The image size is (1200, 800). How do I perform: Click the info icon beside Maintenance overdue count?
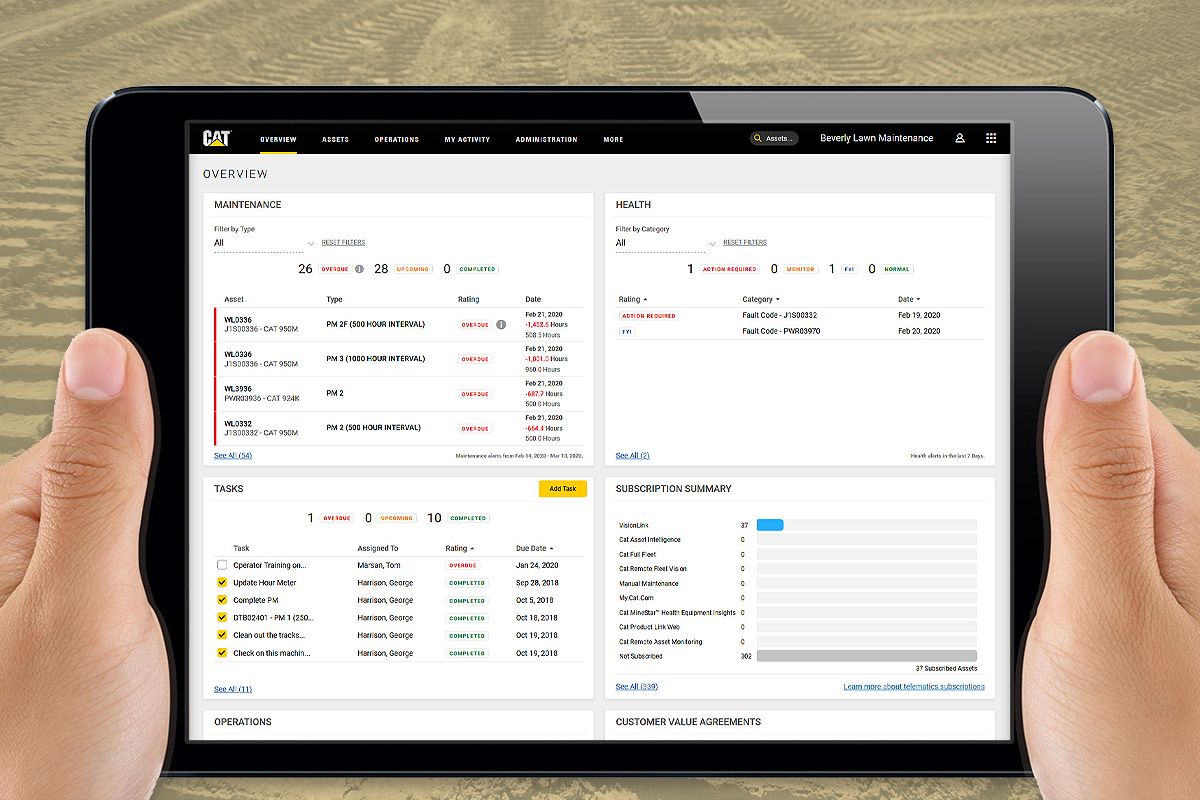click(359, 269)
